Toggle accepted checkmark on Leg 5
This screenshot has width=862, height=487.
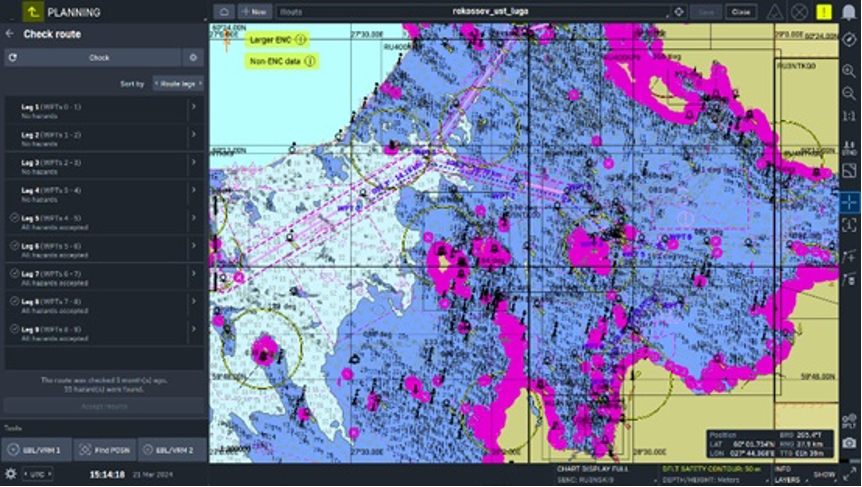point(14,218)
